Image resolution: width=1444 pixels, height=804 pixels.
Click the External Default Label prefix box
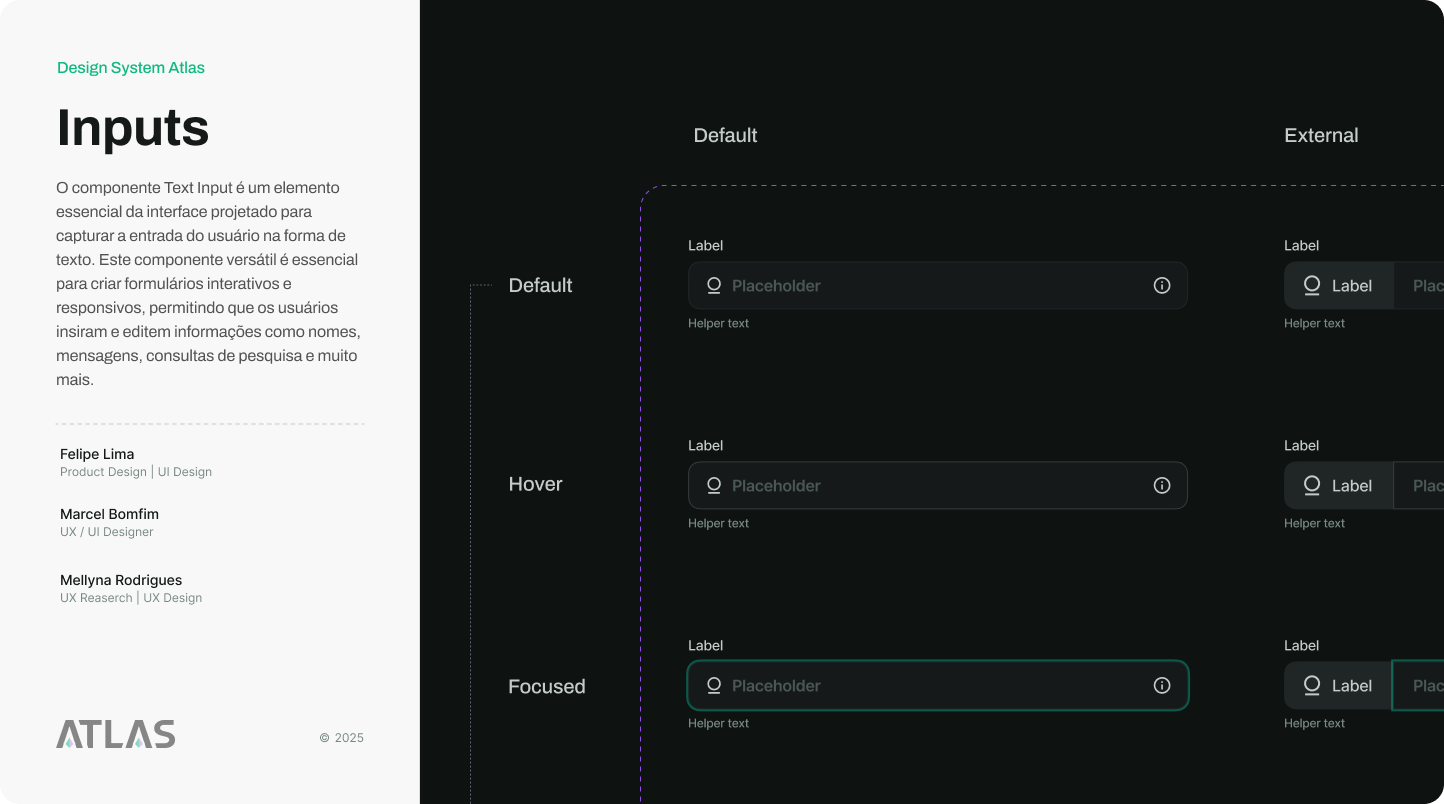[1339, 285]
